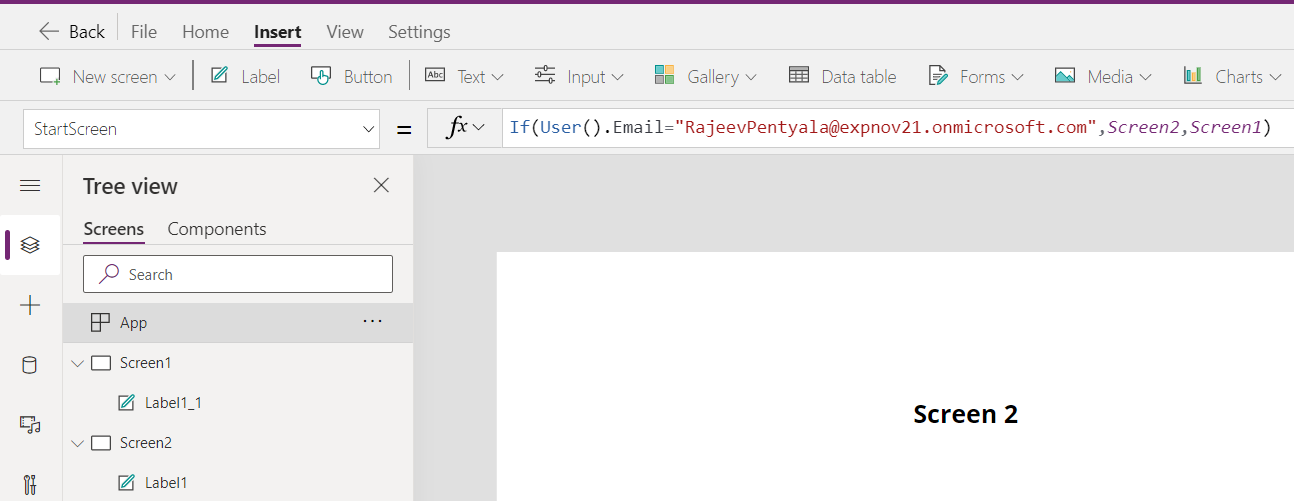Expand the New screen dropdown
Viewport: 1294px width, 501px height.
click(107, 76)
